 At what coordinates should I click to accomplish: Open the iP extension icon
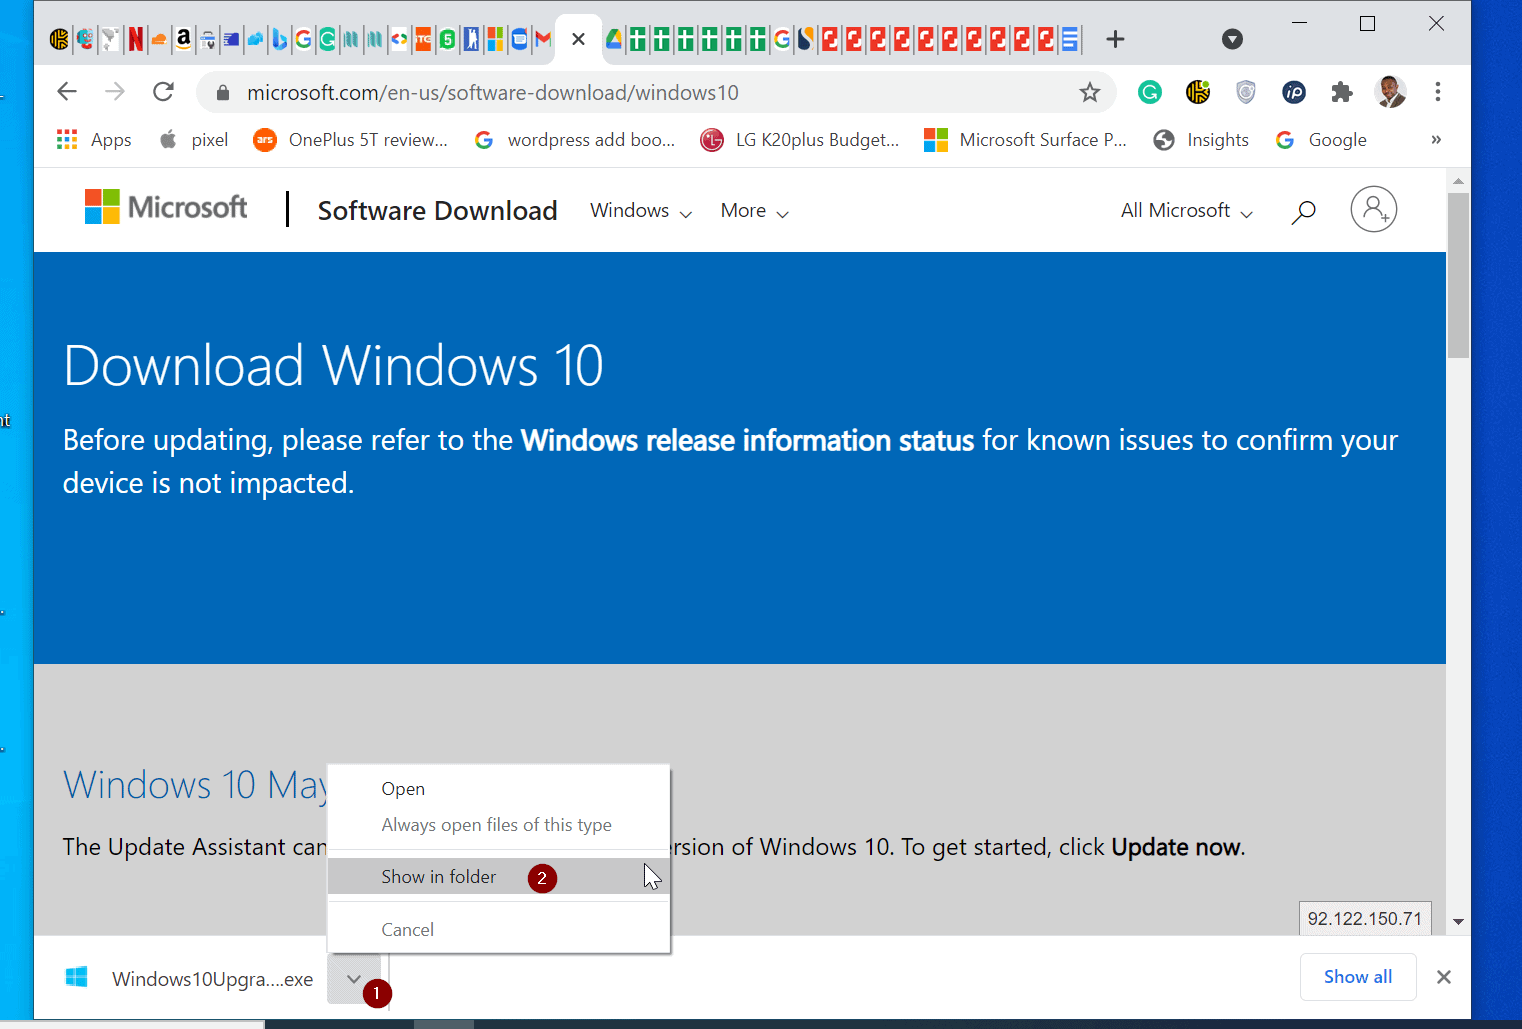pos(1294,93)
